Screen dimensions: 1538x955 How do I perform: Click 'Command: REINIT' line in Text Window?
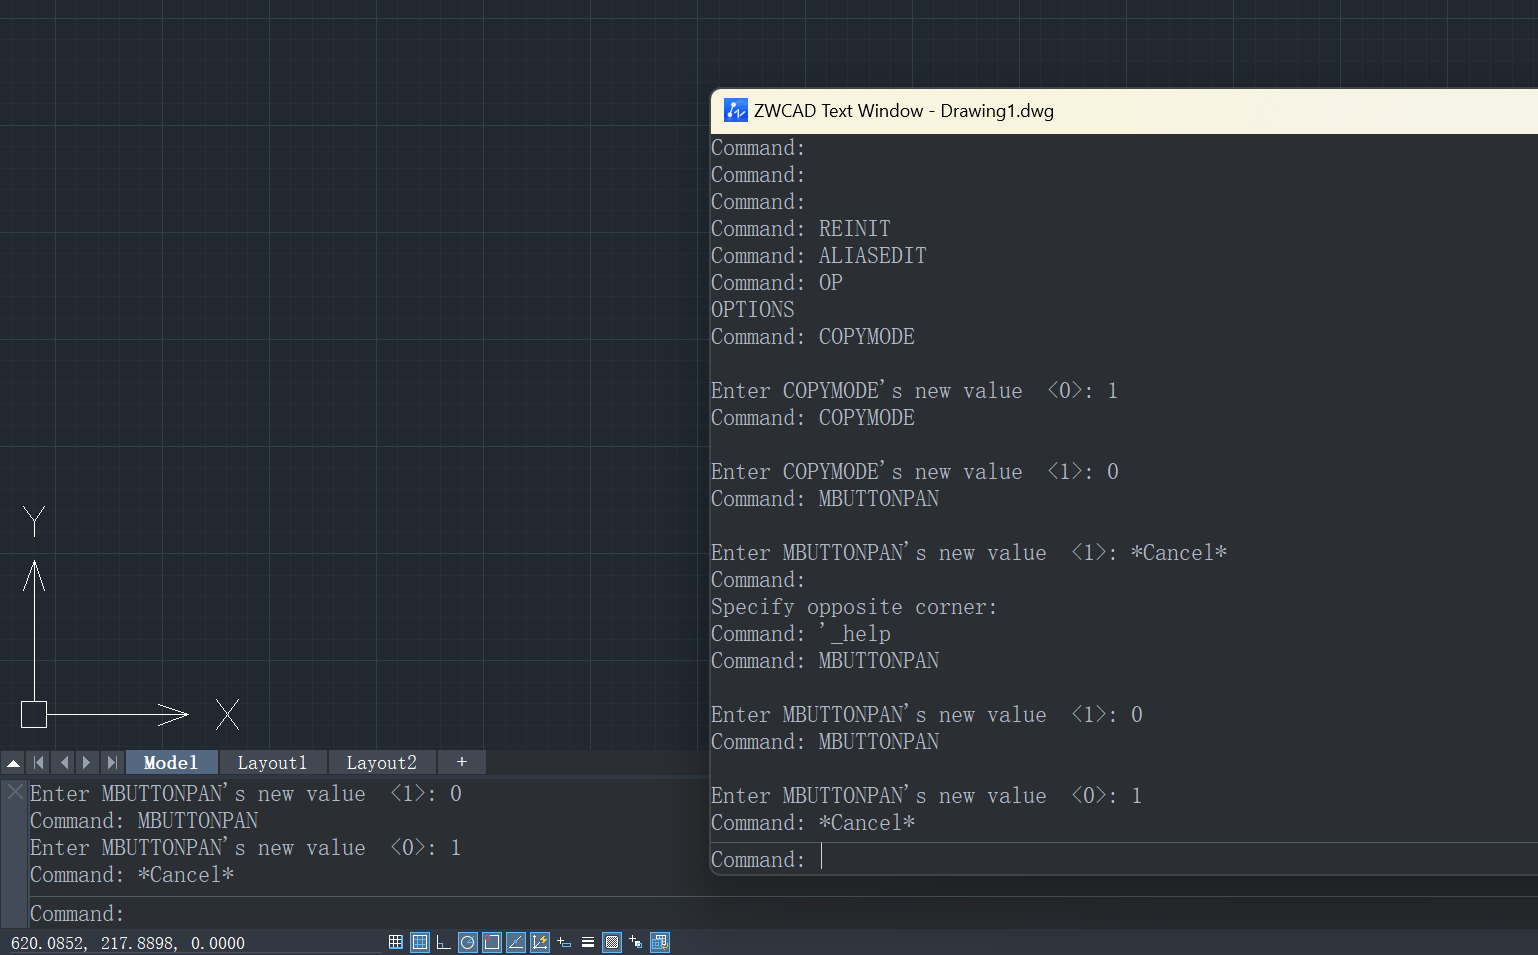click(801, 229)
